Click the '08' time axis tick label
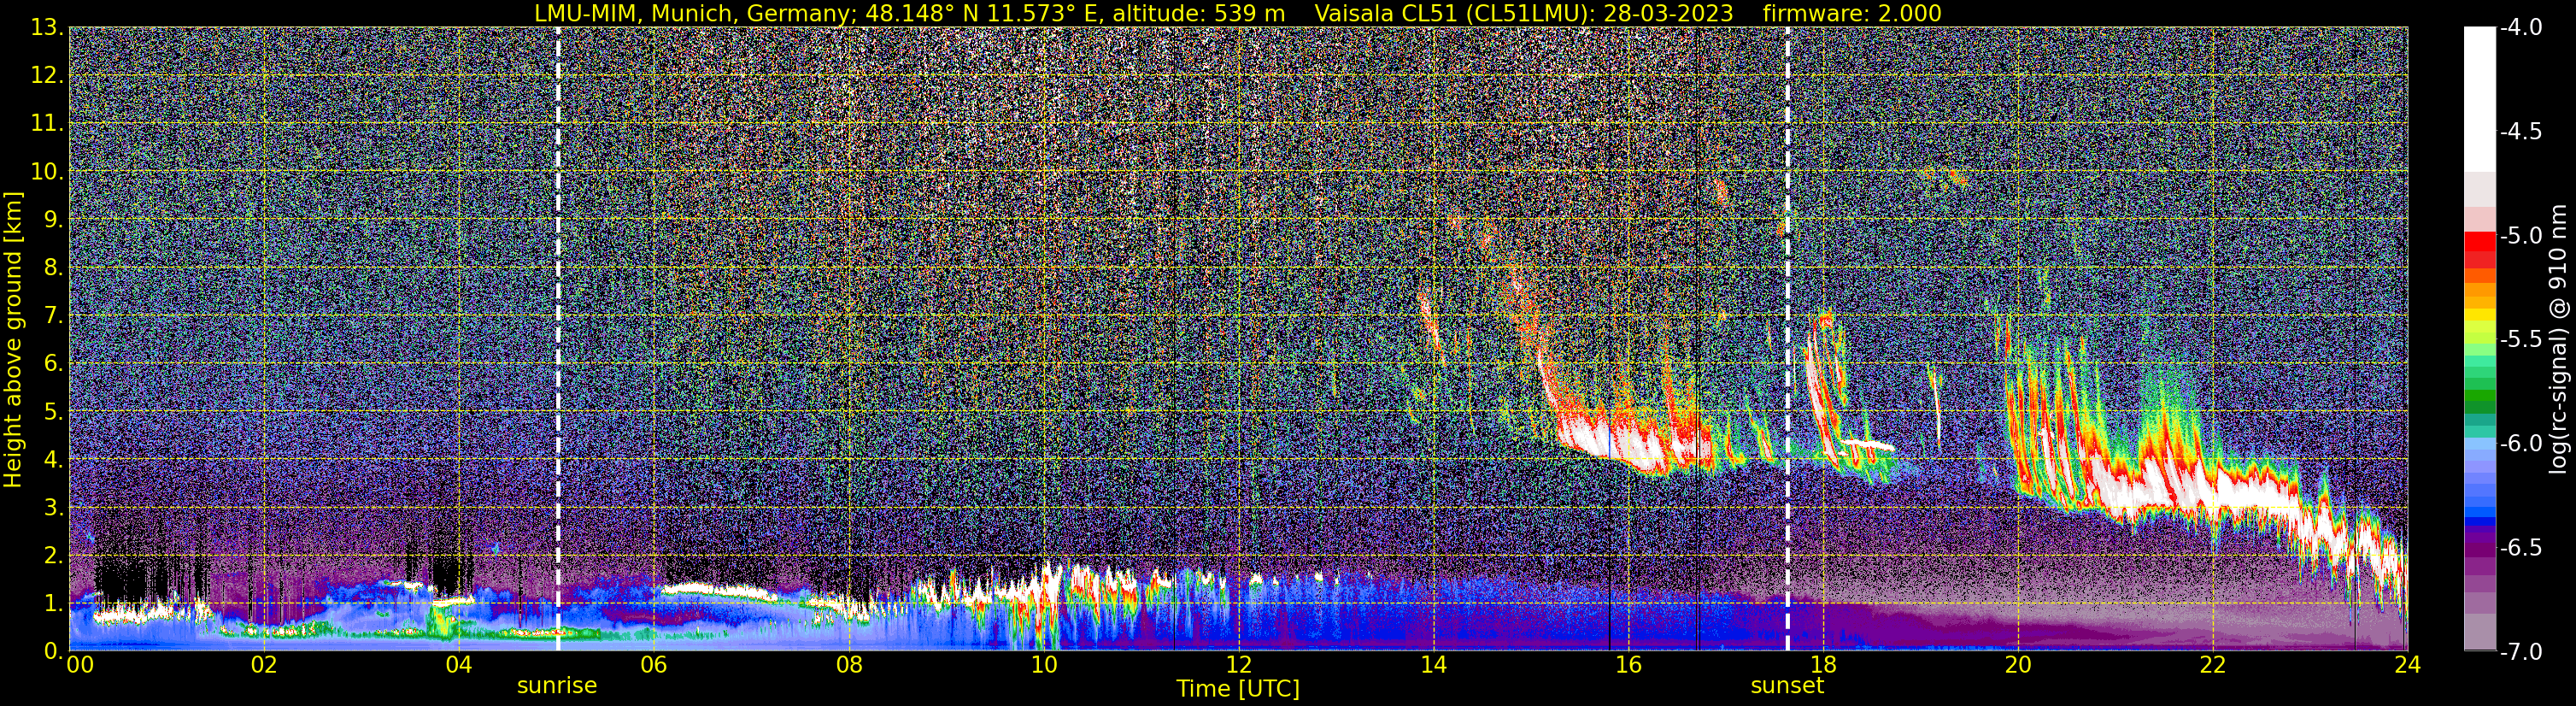 tap(848, 666)
